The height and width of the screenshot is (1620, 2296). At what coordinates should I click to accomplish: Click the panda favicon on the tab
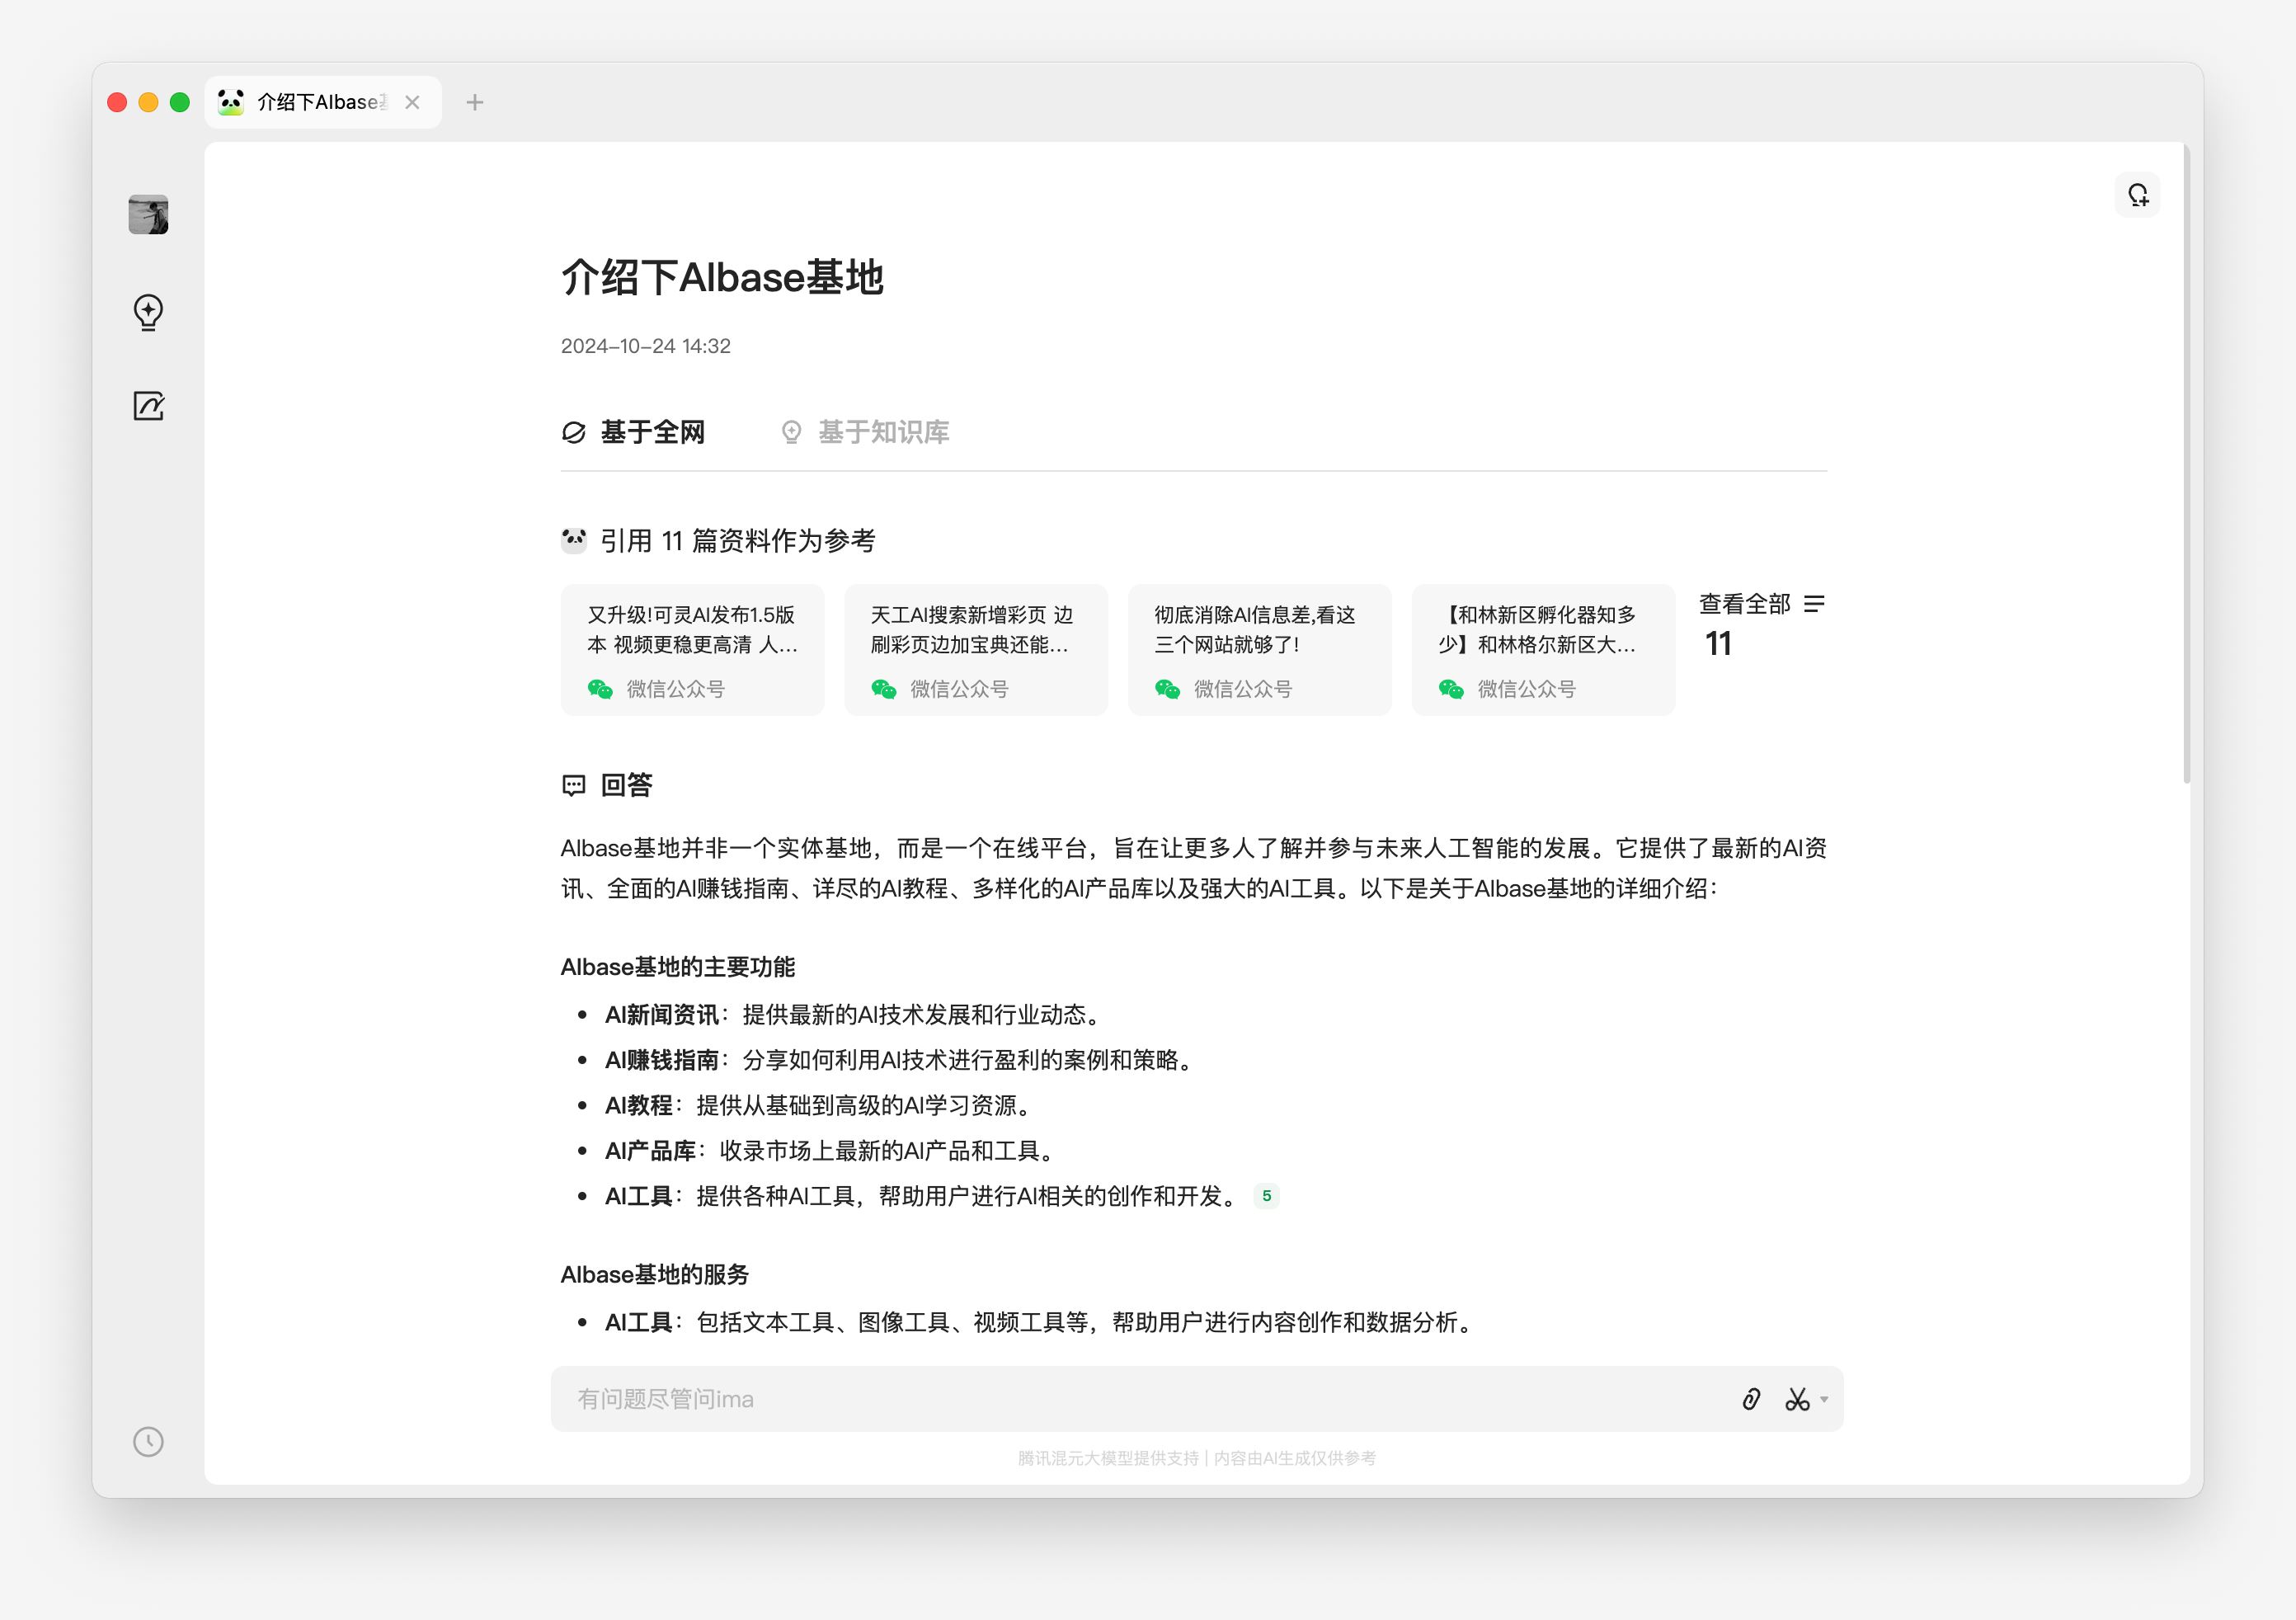coord(231,102)
